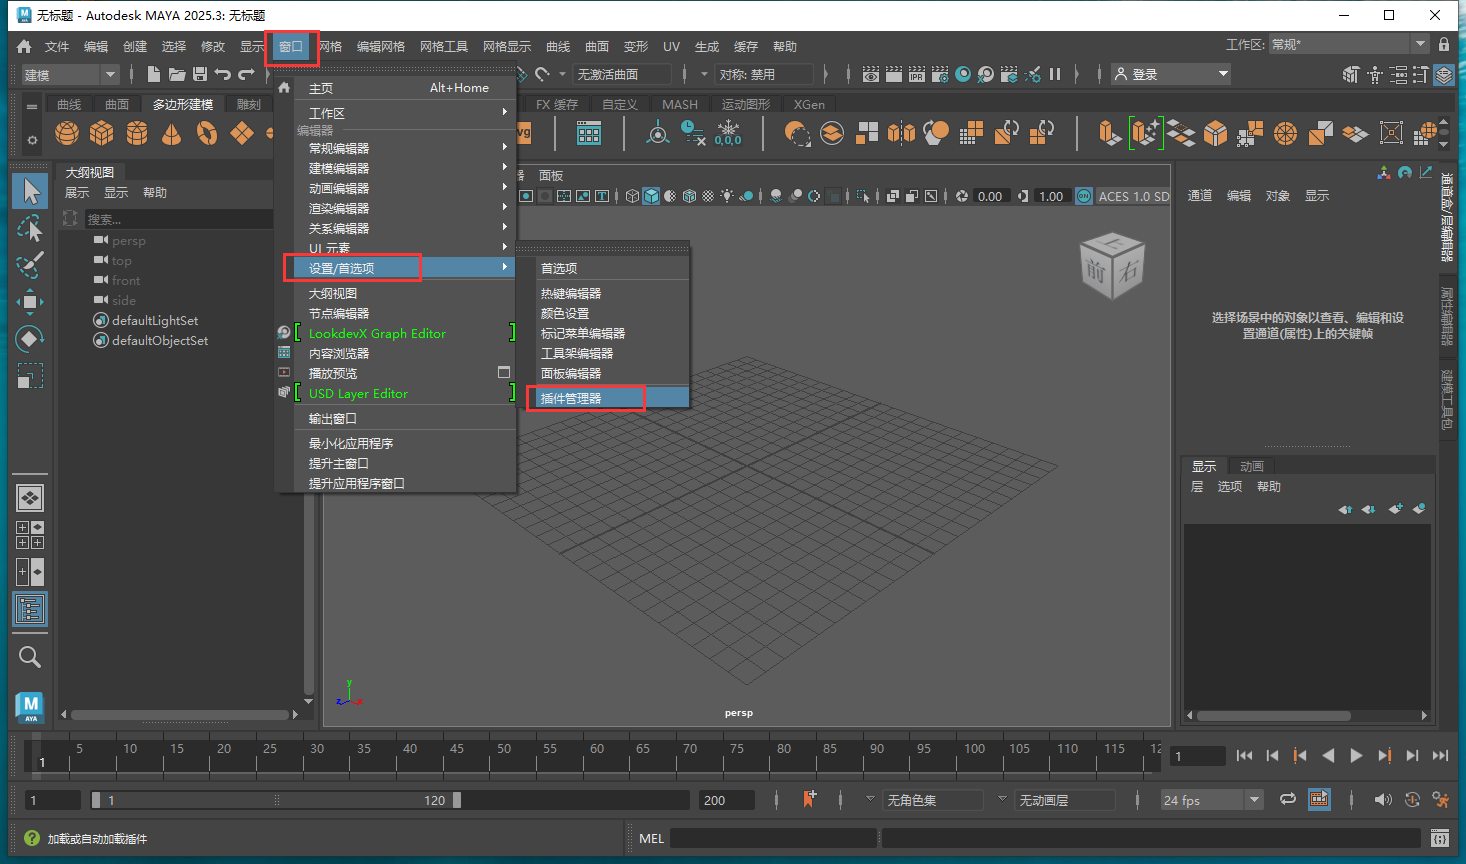Activate the Select tool arrow
The width and height of the screenshot is (1466, 864).
(x=30, y=190)
